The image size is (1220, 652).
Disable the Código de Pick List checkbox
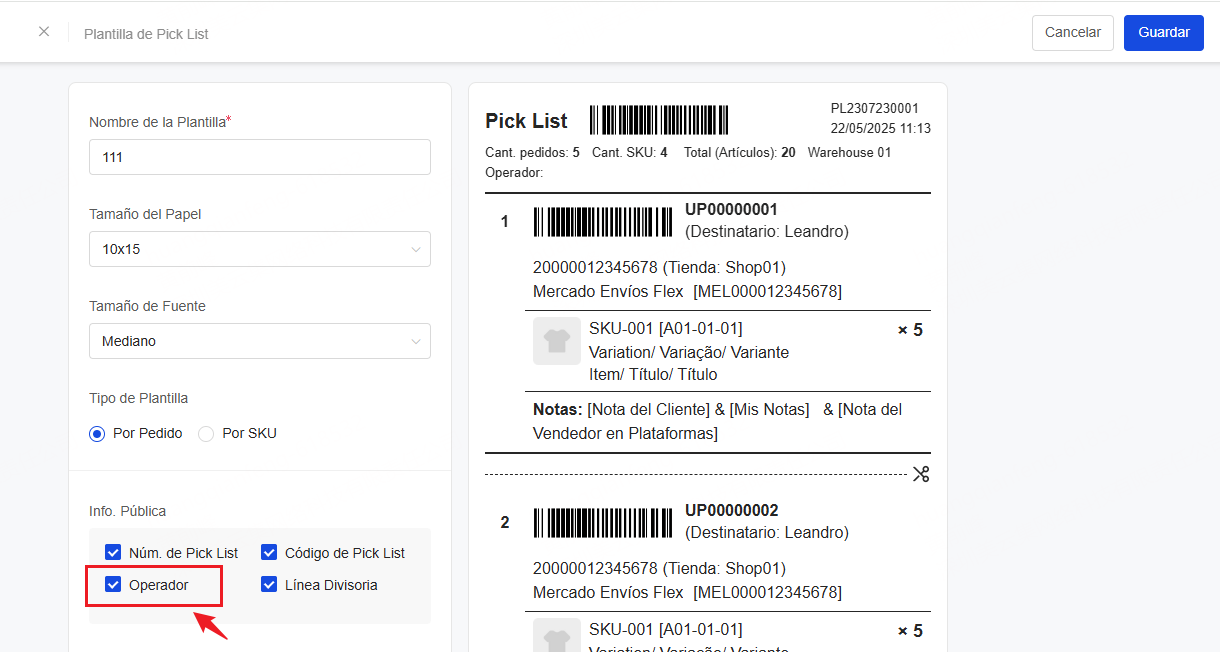(x=269, y=553)
